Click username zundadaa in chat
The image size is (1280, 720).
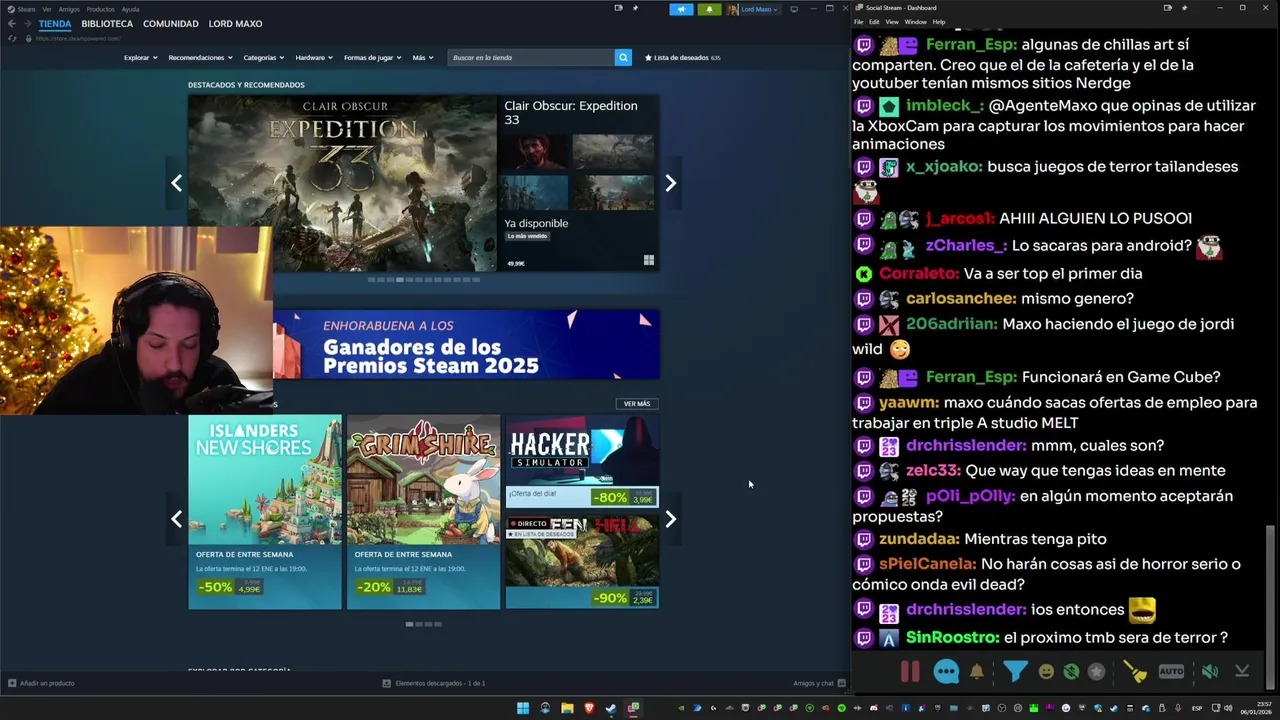tap(919, 539)
